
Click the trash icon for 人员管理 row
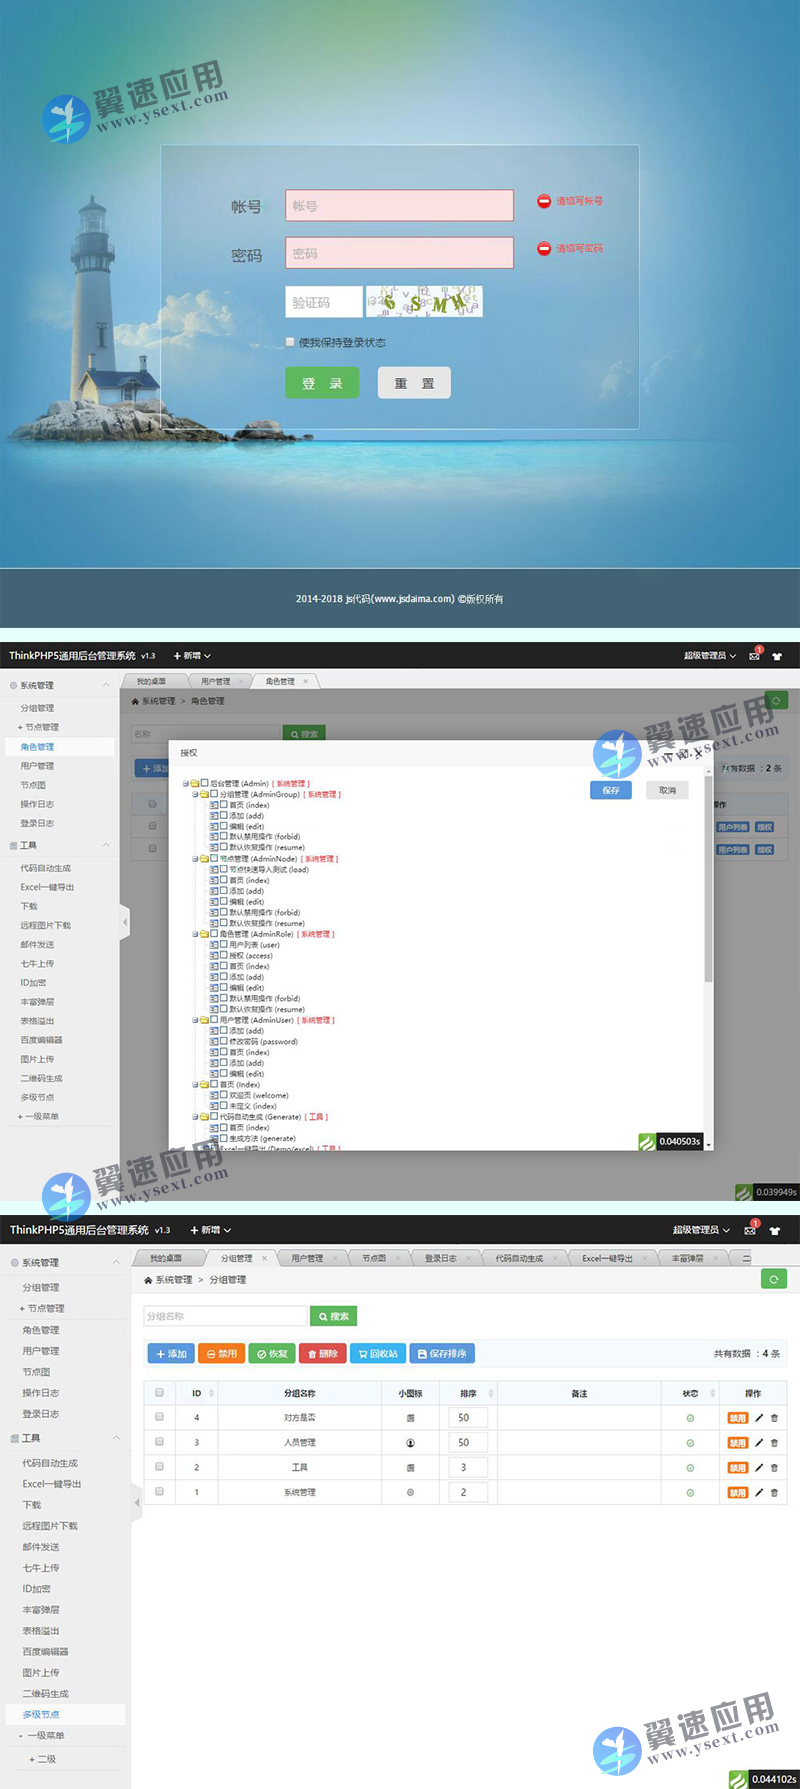tap(774, 1443)
